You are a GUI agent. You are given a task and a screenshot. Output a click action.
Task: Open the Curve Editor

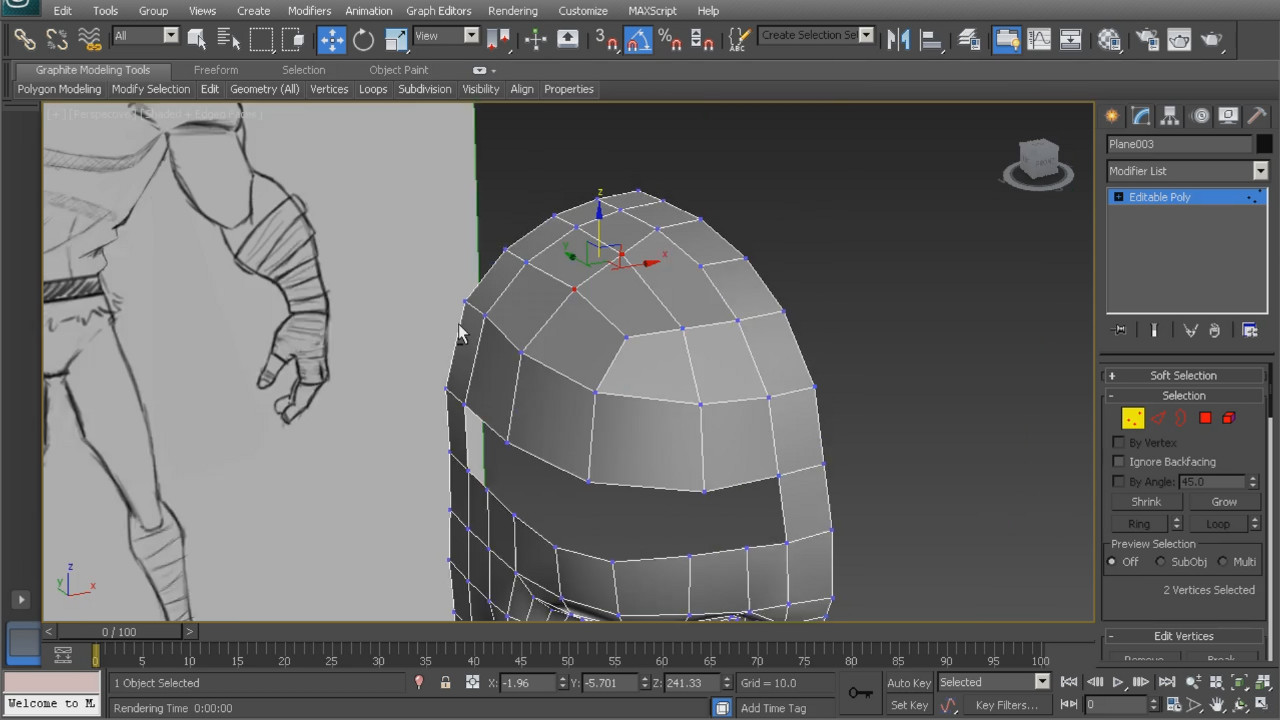coord(1039,39)
